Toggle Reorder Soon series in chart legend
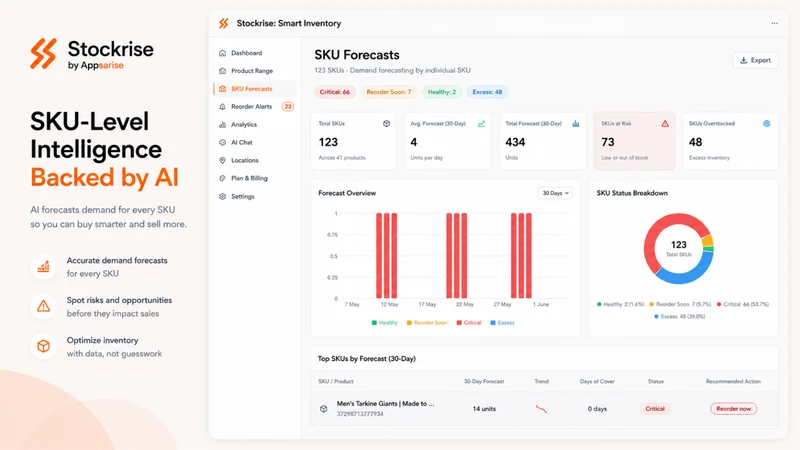800x450 pixels. (427, 322)
